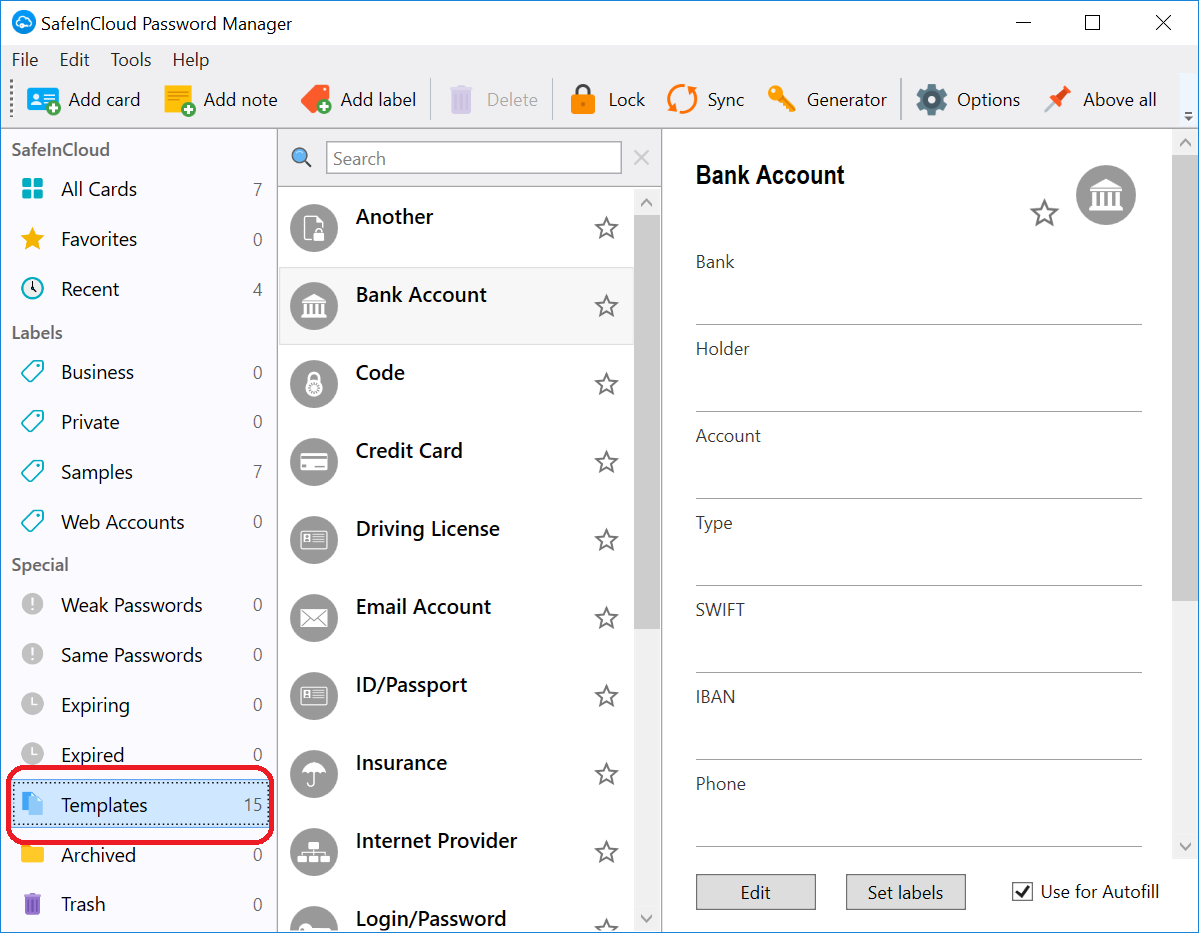Click the Bank Account building icon in list

click(x=314, y=306)
